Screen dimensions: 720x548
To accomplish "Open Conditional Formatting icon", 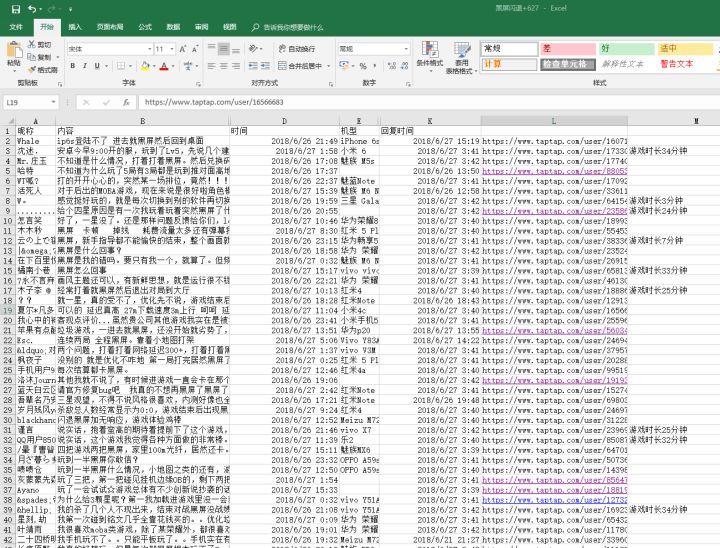I will (430, 50).
